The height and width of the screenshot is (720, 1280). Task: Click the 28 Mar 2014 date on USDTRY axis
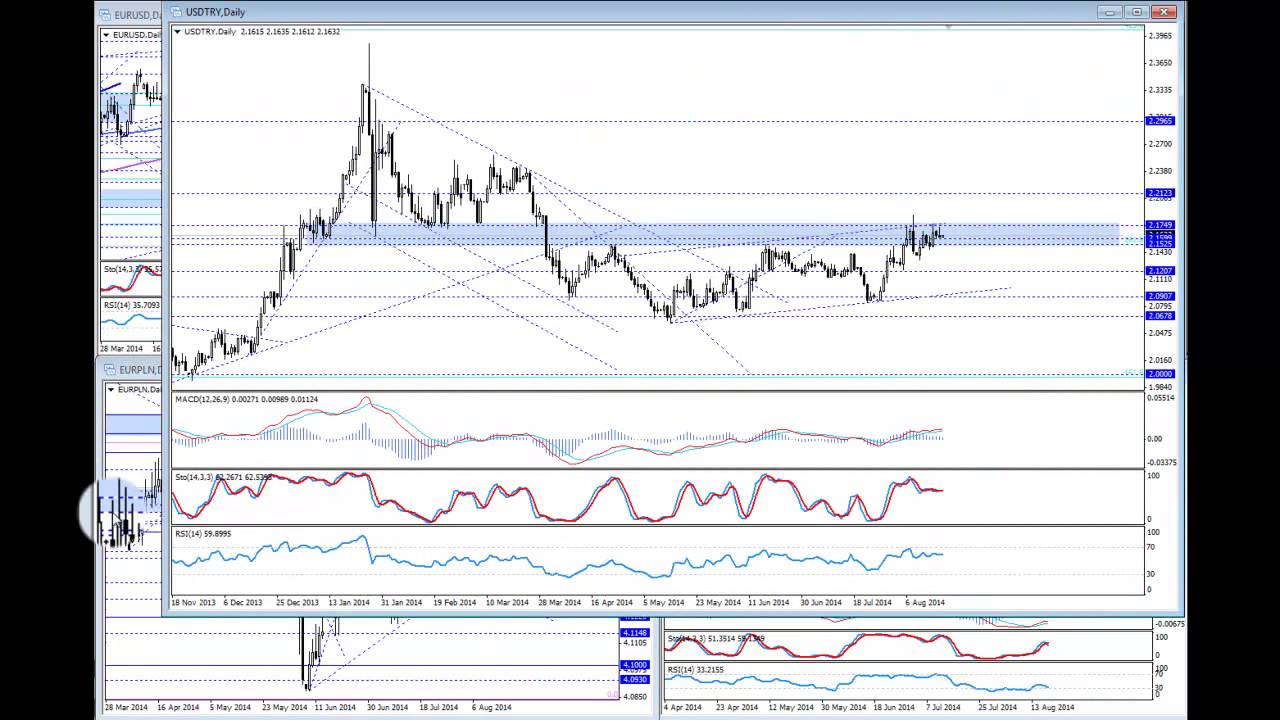point(558,603)
